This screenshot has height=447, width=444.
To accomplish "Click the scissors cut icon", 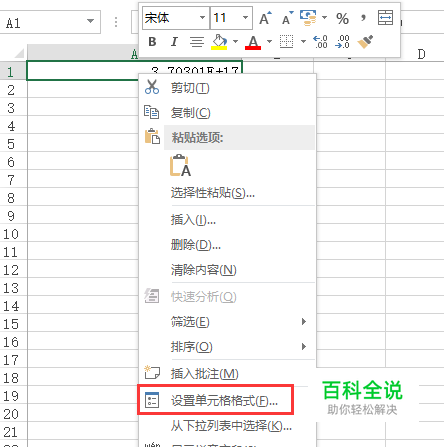I will (x=152, y=87).
